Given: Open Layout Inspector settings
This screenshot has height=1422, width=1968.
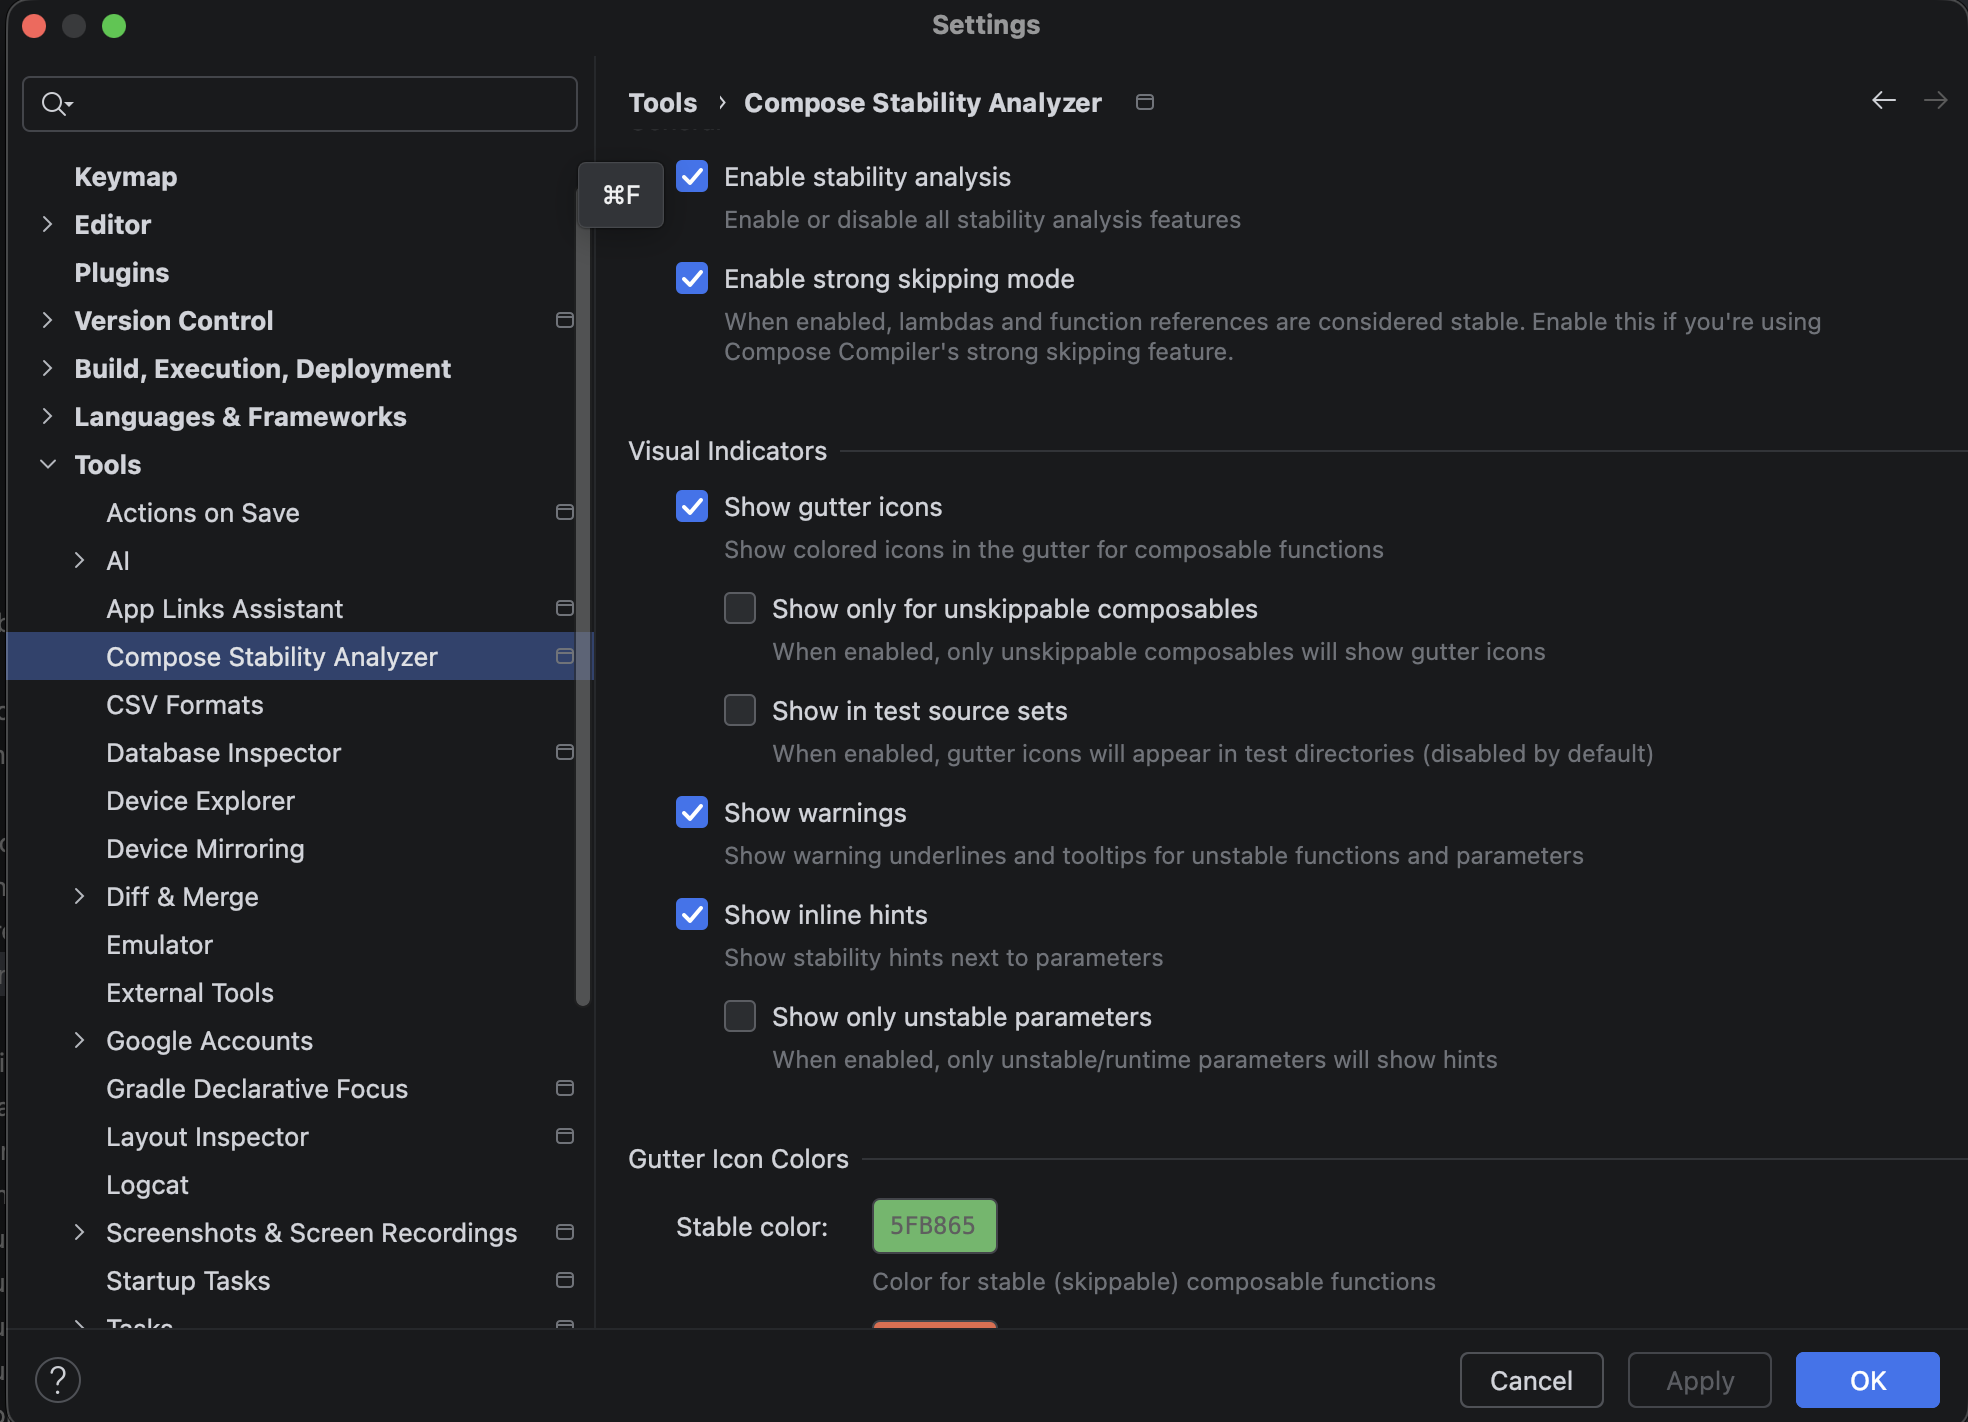Looking at the screenshot, I should (x=208, y=1137).
